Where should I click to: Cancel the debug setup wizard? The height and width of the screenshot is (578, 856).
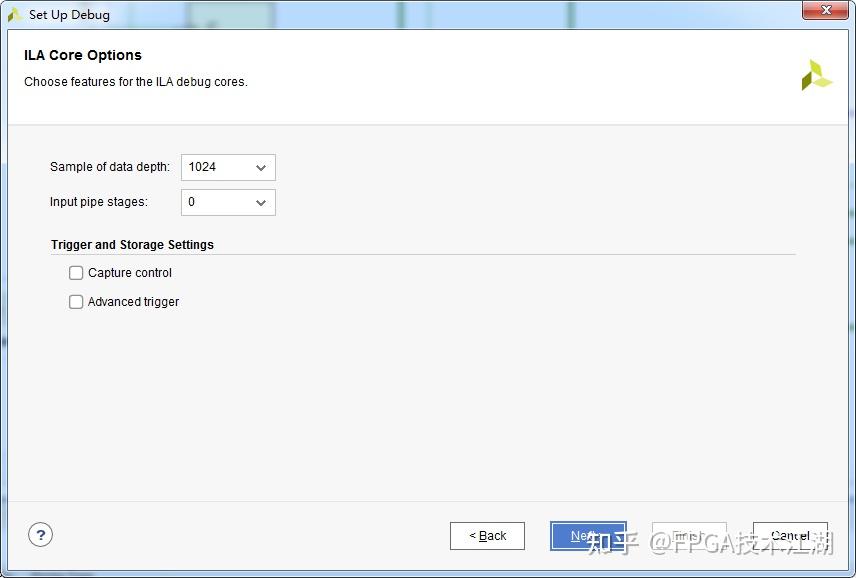[790, 536]
